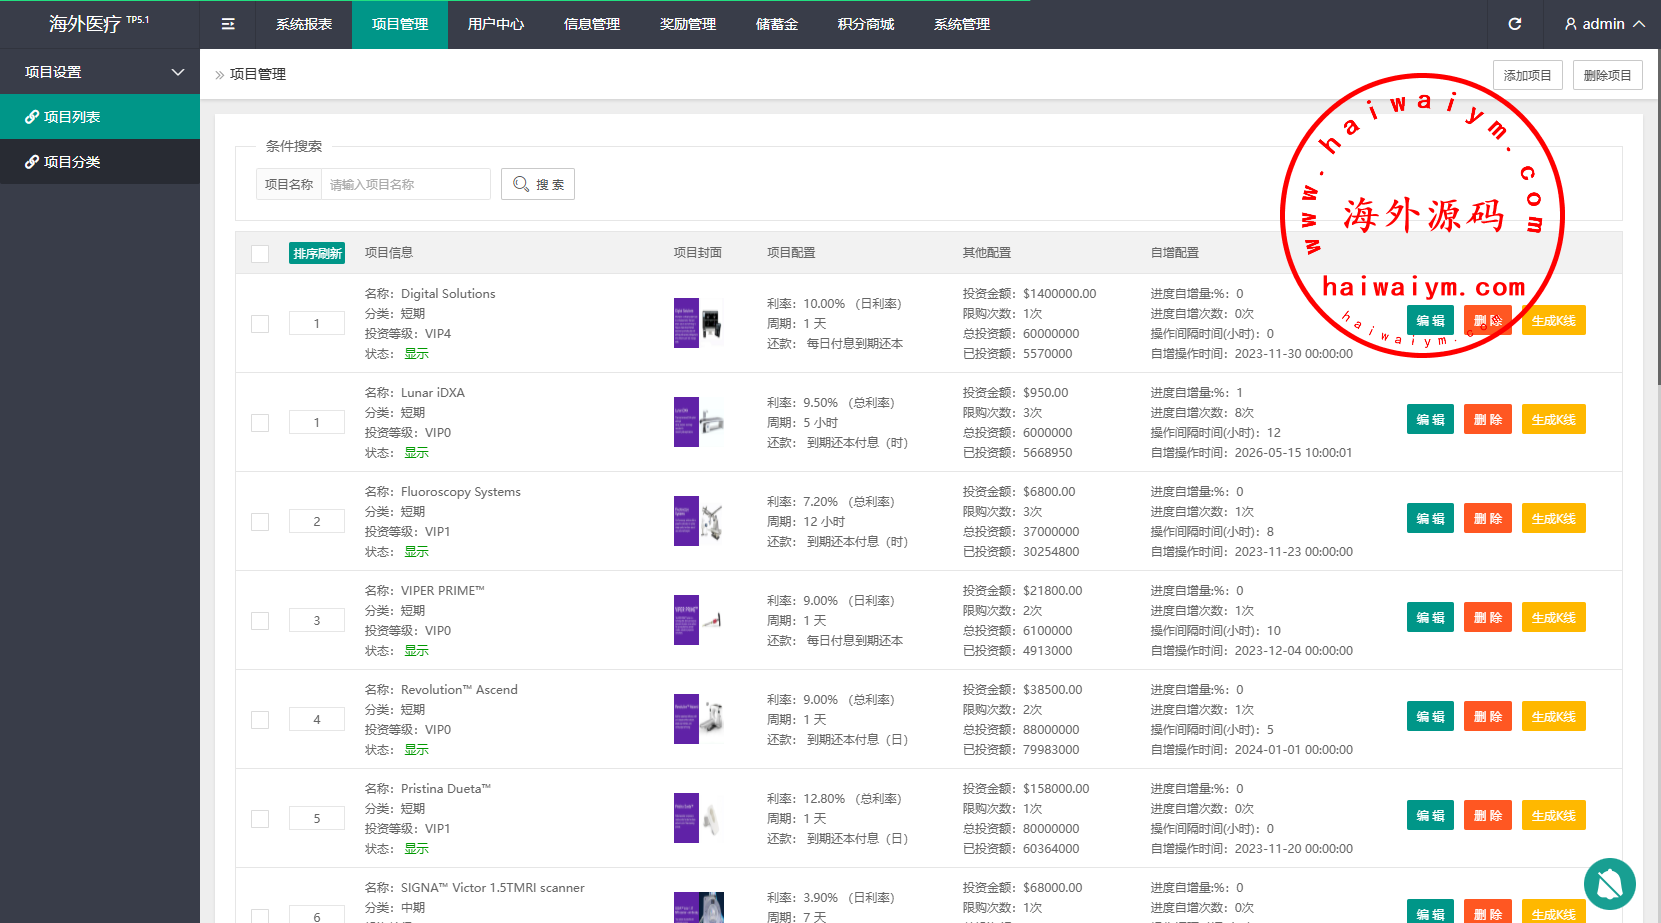The width and height of the screenshot is (1661, 923).
Task: Focus the 项目名称 search input
Action: (x=405, y=184)
